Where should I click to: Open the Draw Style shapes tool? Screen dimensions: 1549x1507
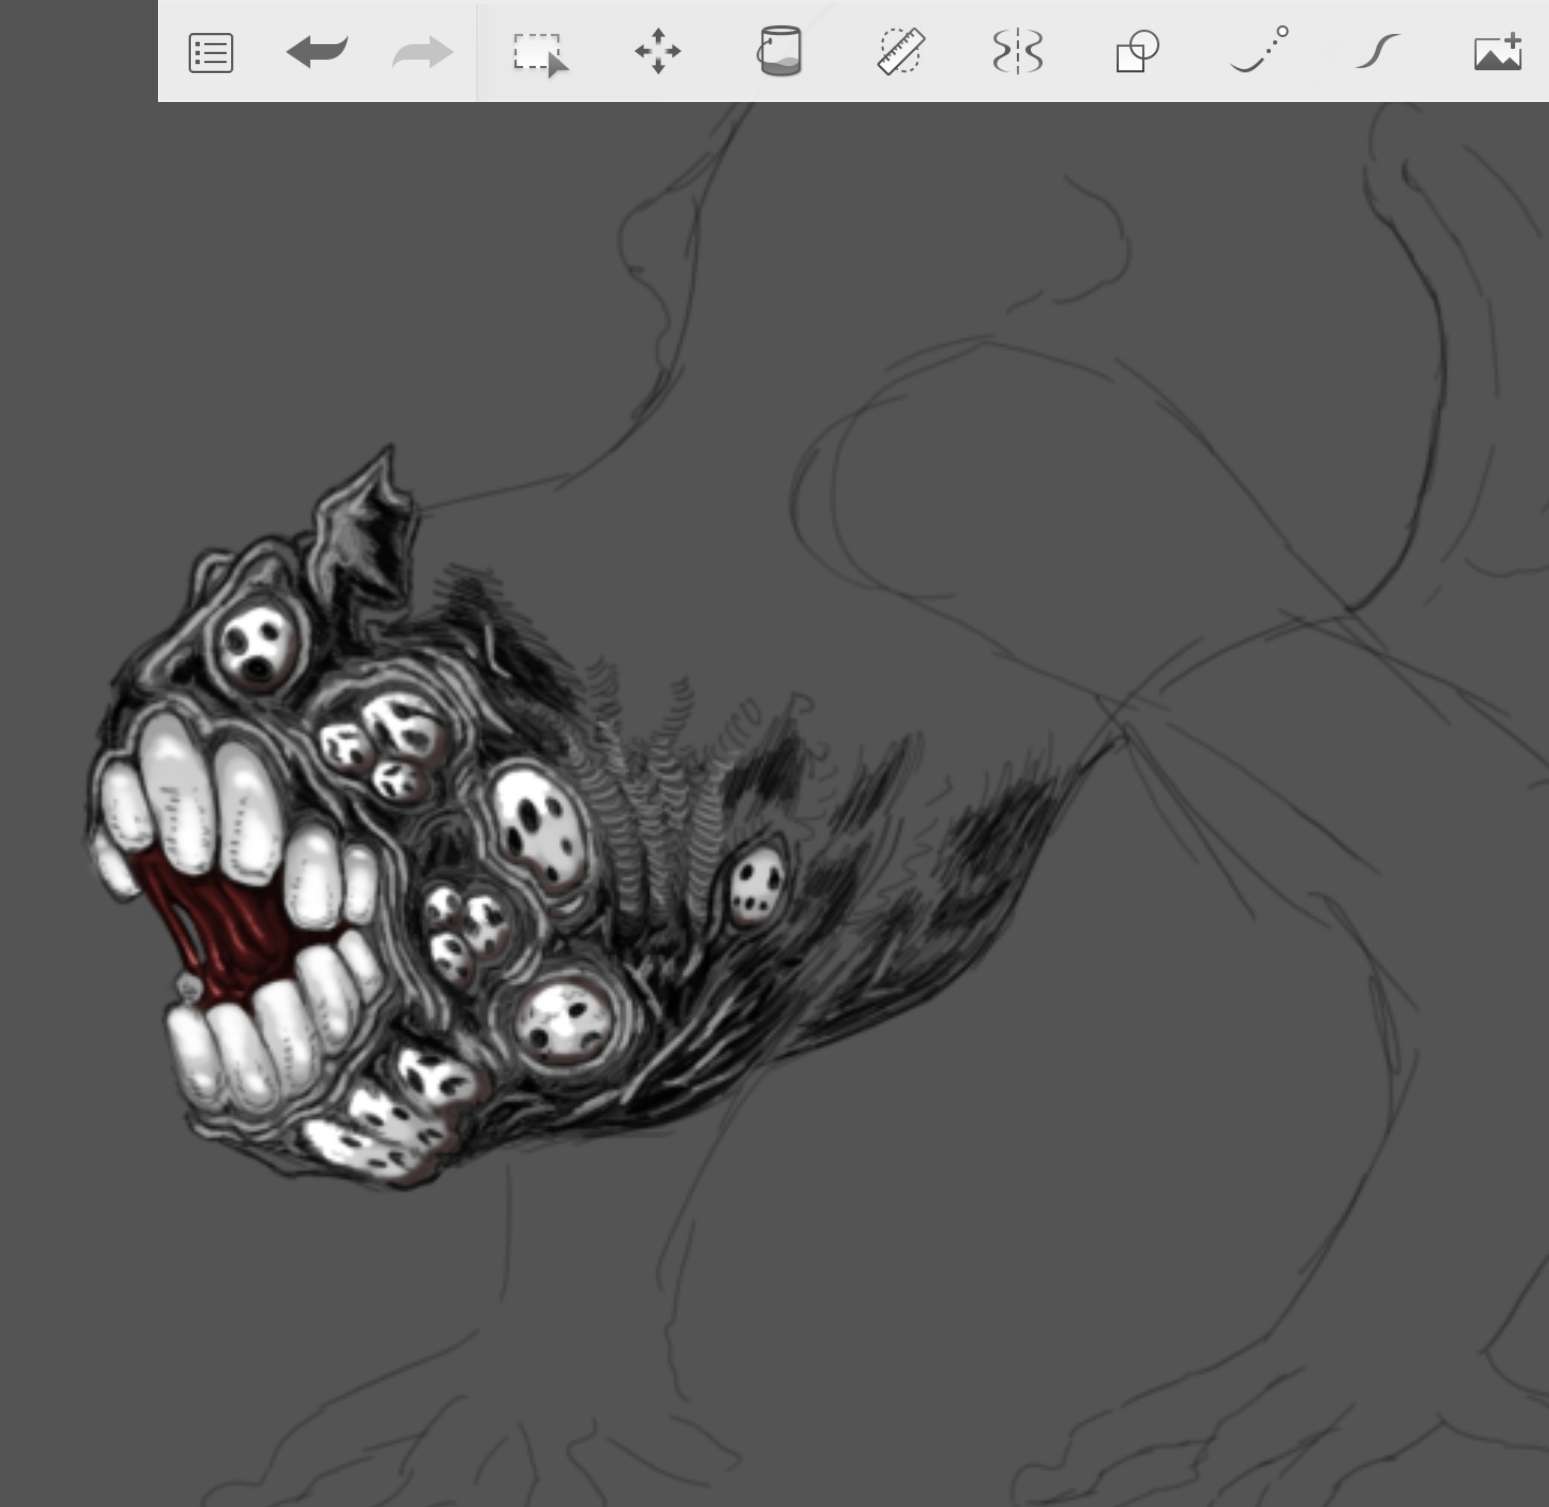point(1137,52)
